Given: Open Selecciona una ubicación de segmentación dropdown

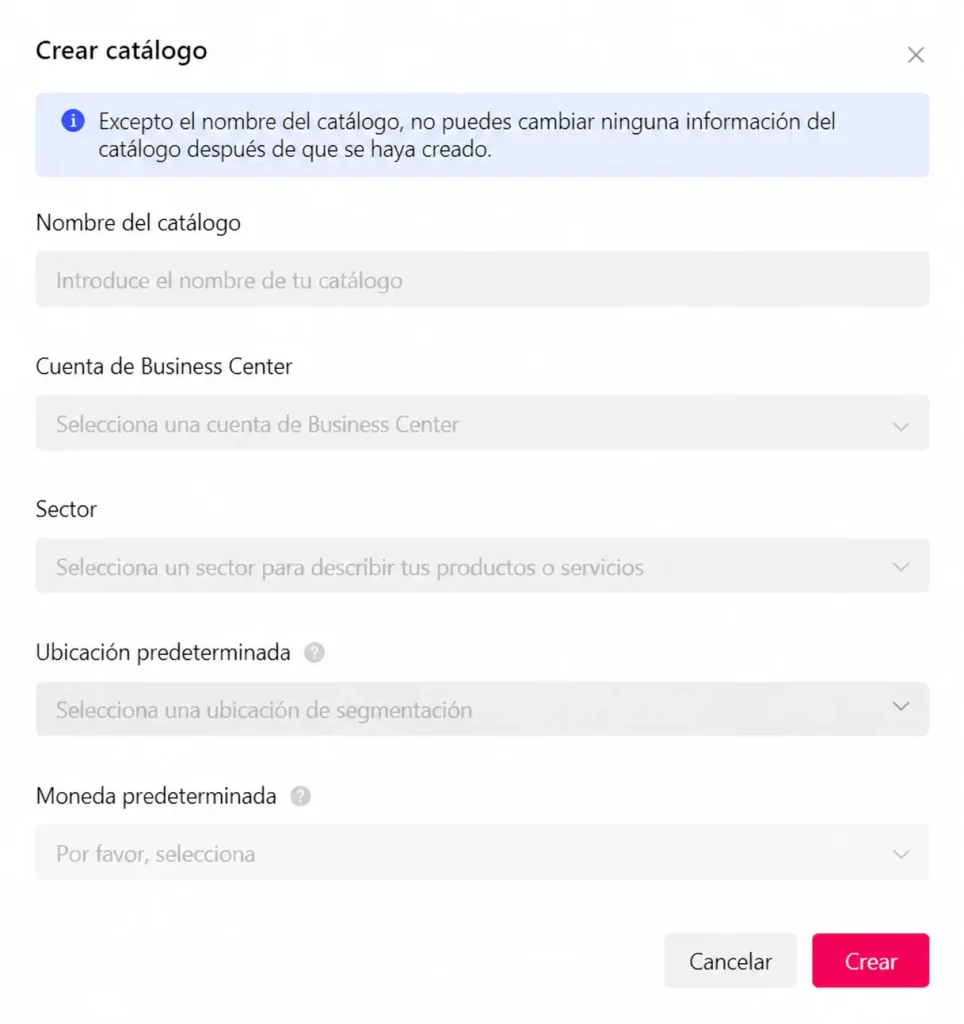Looking at the screenshot, I should coord(482,709).
